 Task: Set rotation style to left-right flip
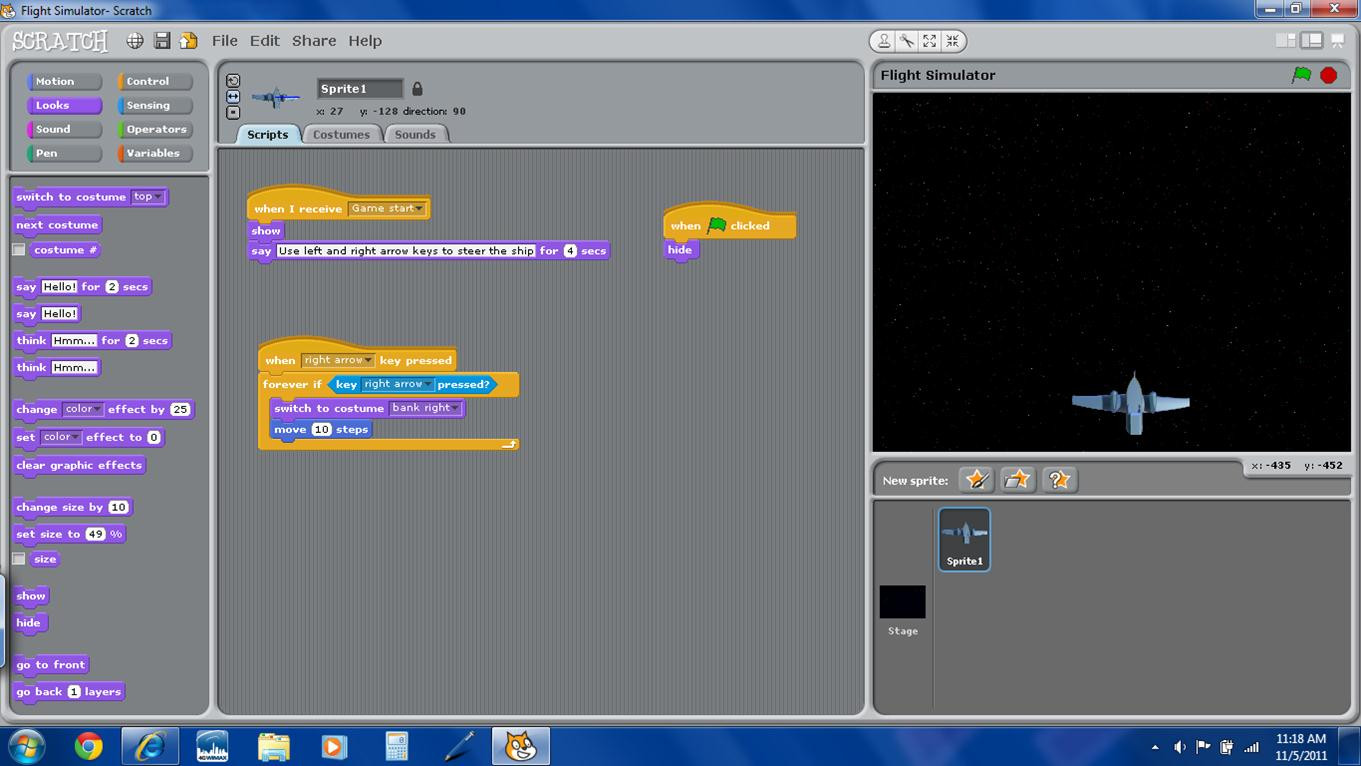pos(233,97)
